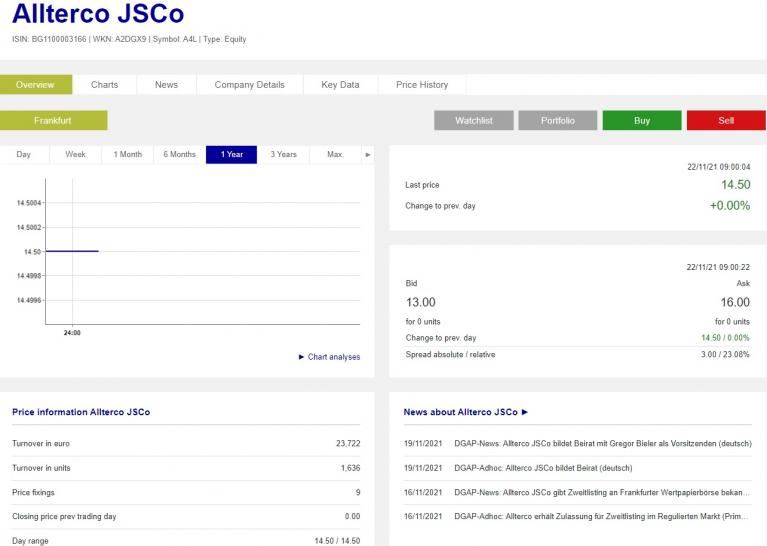Screen dimensions: 767x546
Task: Open DGAP-Adhoc Zulassung für Zweitlisting news
Action: click(602, 517)
